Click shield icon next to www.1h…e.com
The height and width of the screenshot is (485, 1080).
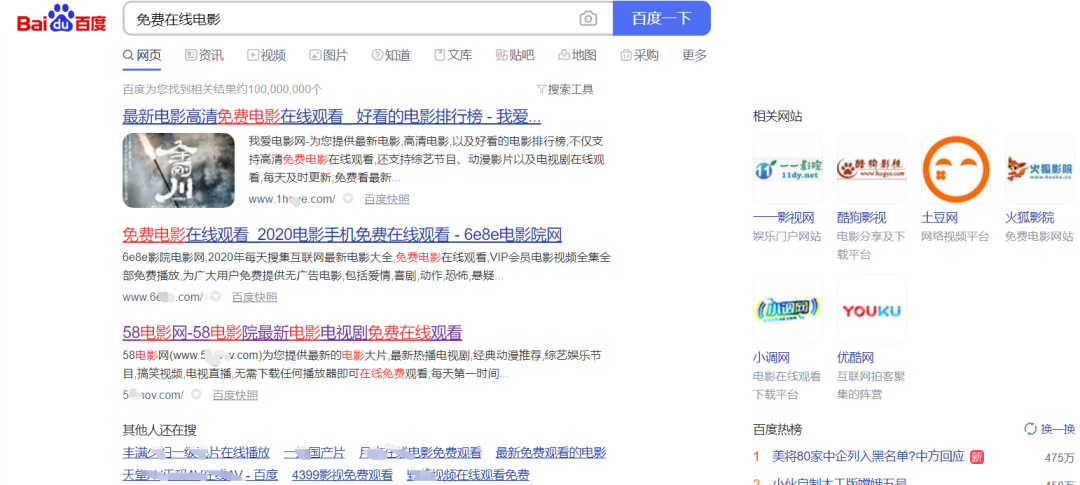(x=349, y=199)
